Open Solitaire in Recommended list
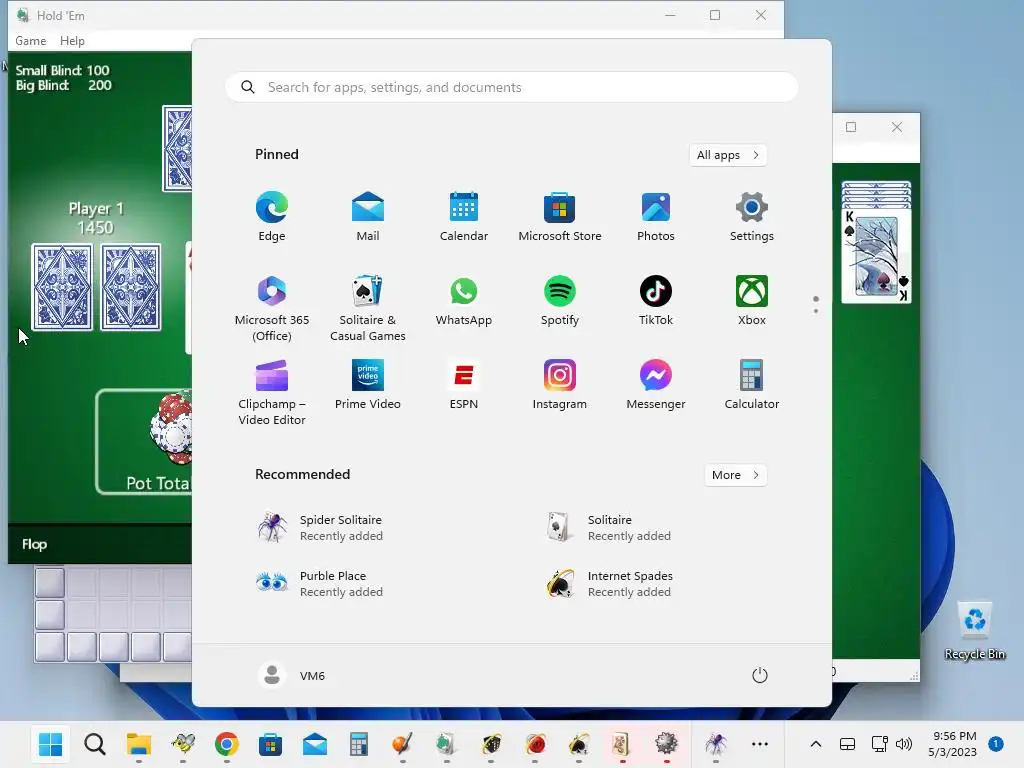This screenshot has width=1024, height=768. (609, 528)
